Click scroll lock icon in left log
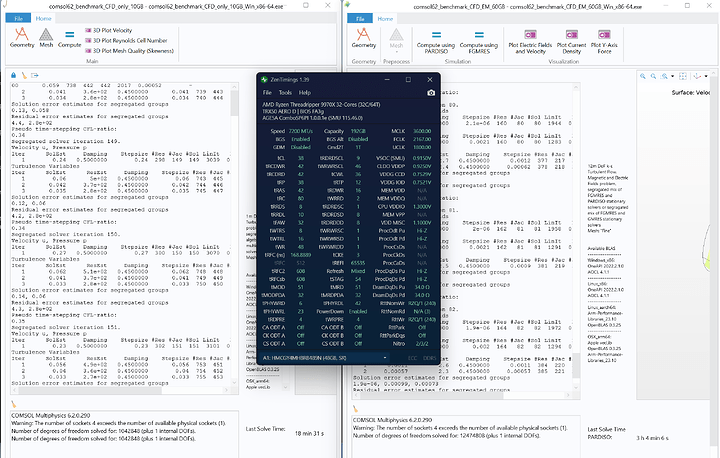 13,75
